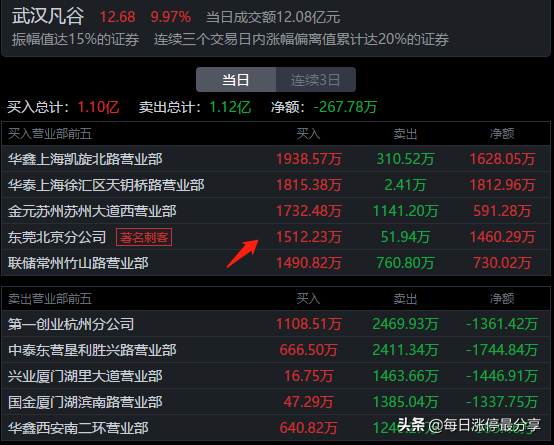Click the 1938.57万 buy amount

(x=308, y=159)
